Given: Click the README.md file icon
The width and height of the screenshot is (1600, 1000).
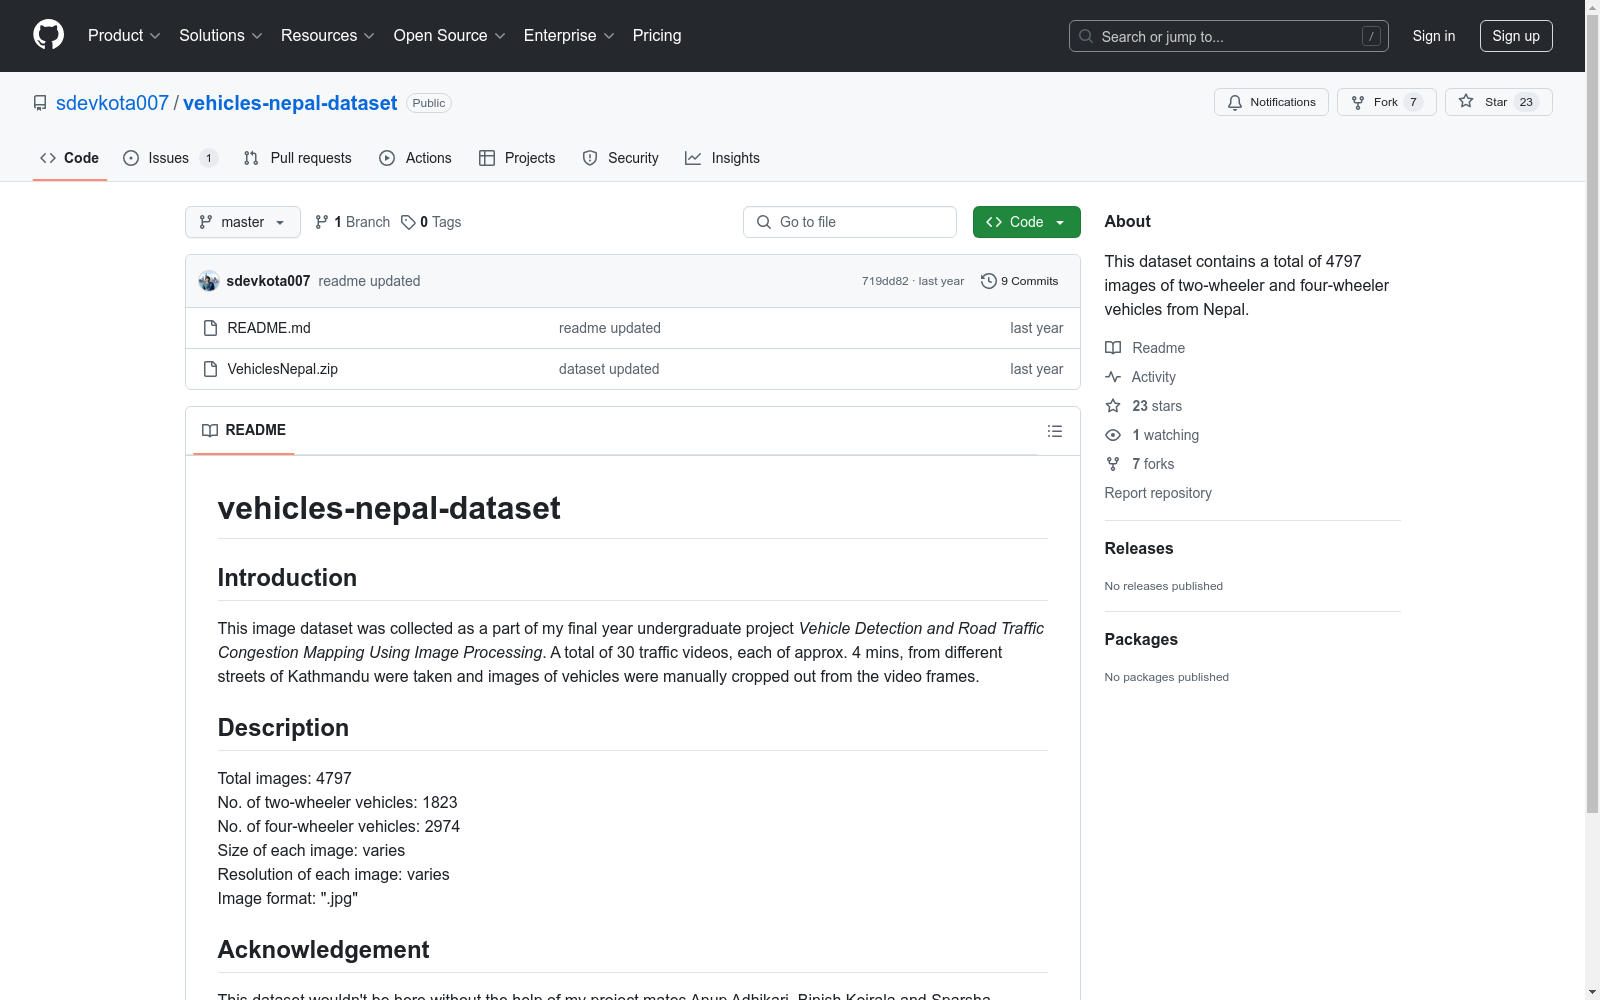Looking at the screenshot, I should (x=210, y=328).
